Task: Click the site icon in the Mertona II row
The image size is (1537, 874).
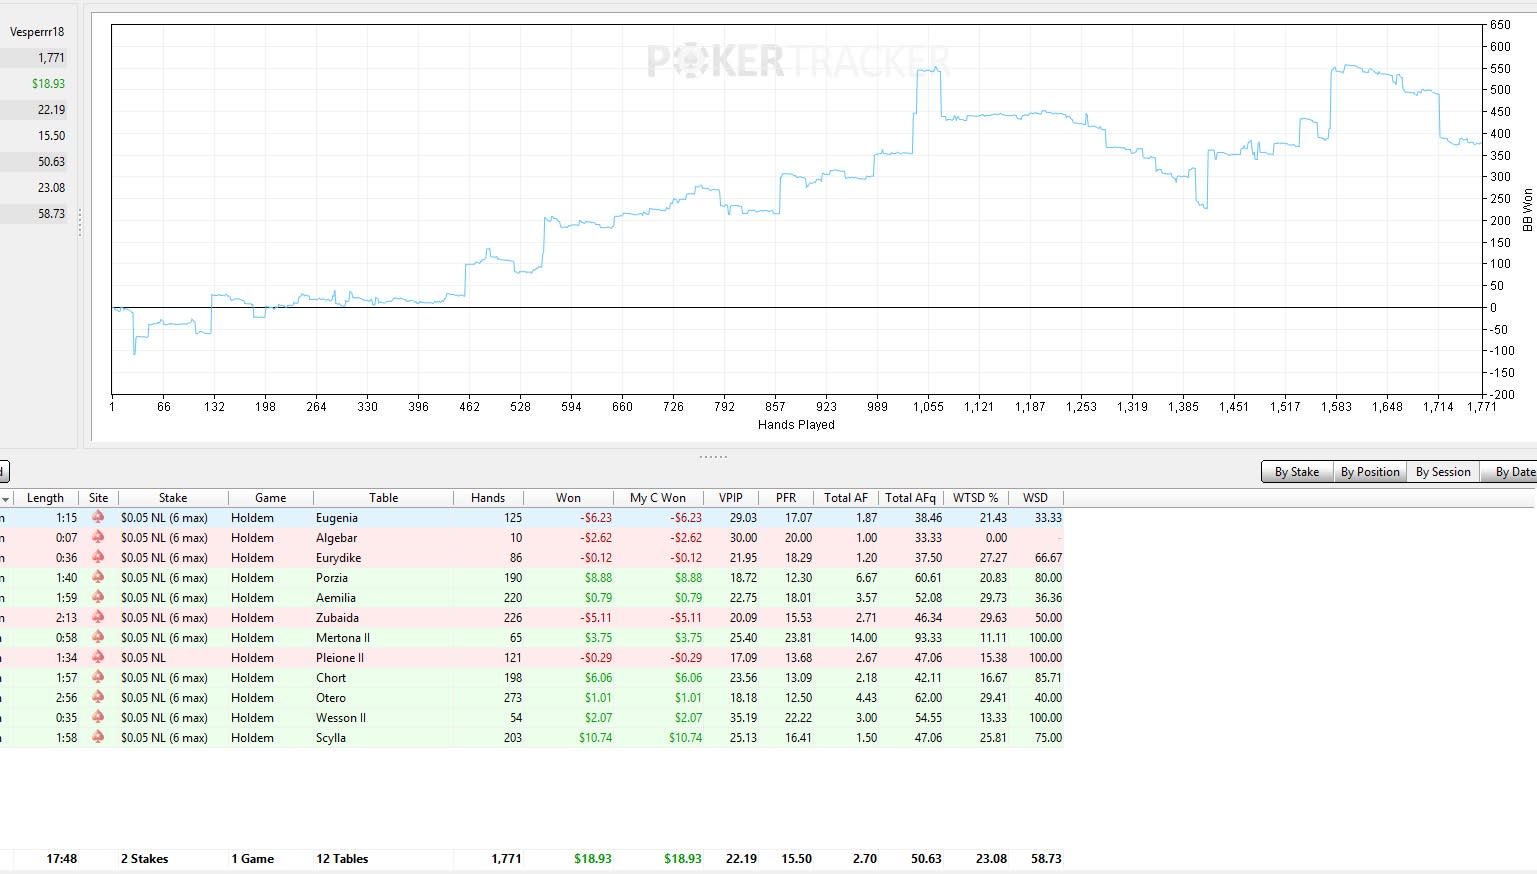Action: click(x=98, y=637)
